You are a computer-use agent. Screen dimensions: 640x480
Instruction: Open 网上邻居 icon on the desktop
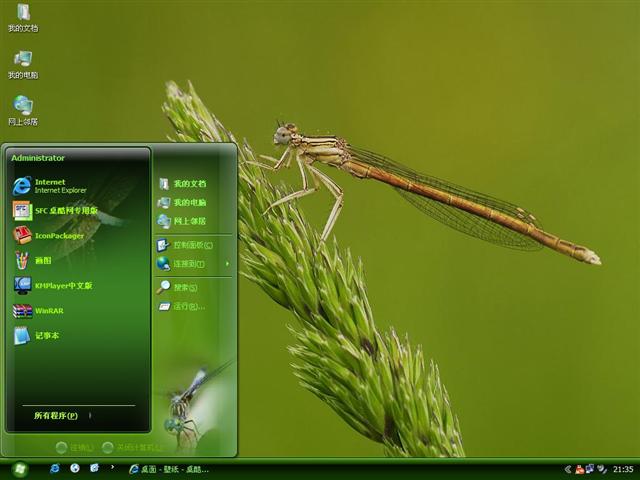[x=23, y=111]
